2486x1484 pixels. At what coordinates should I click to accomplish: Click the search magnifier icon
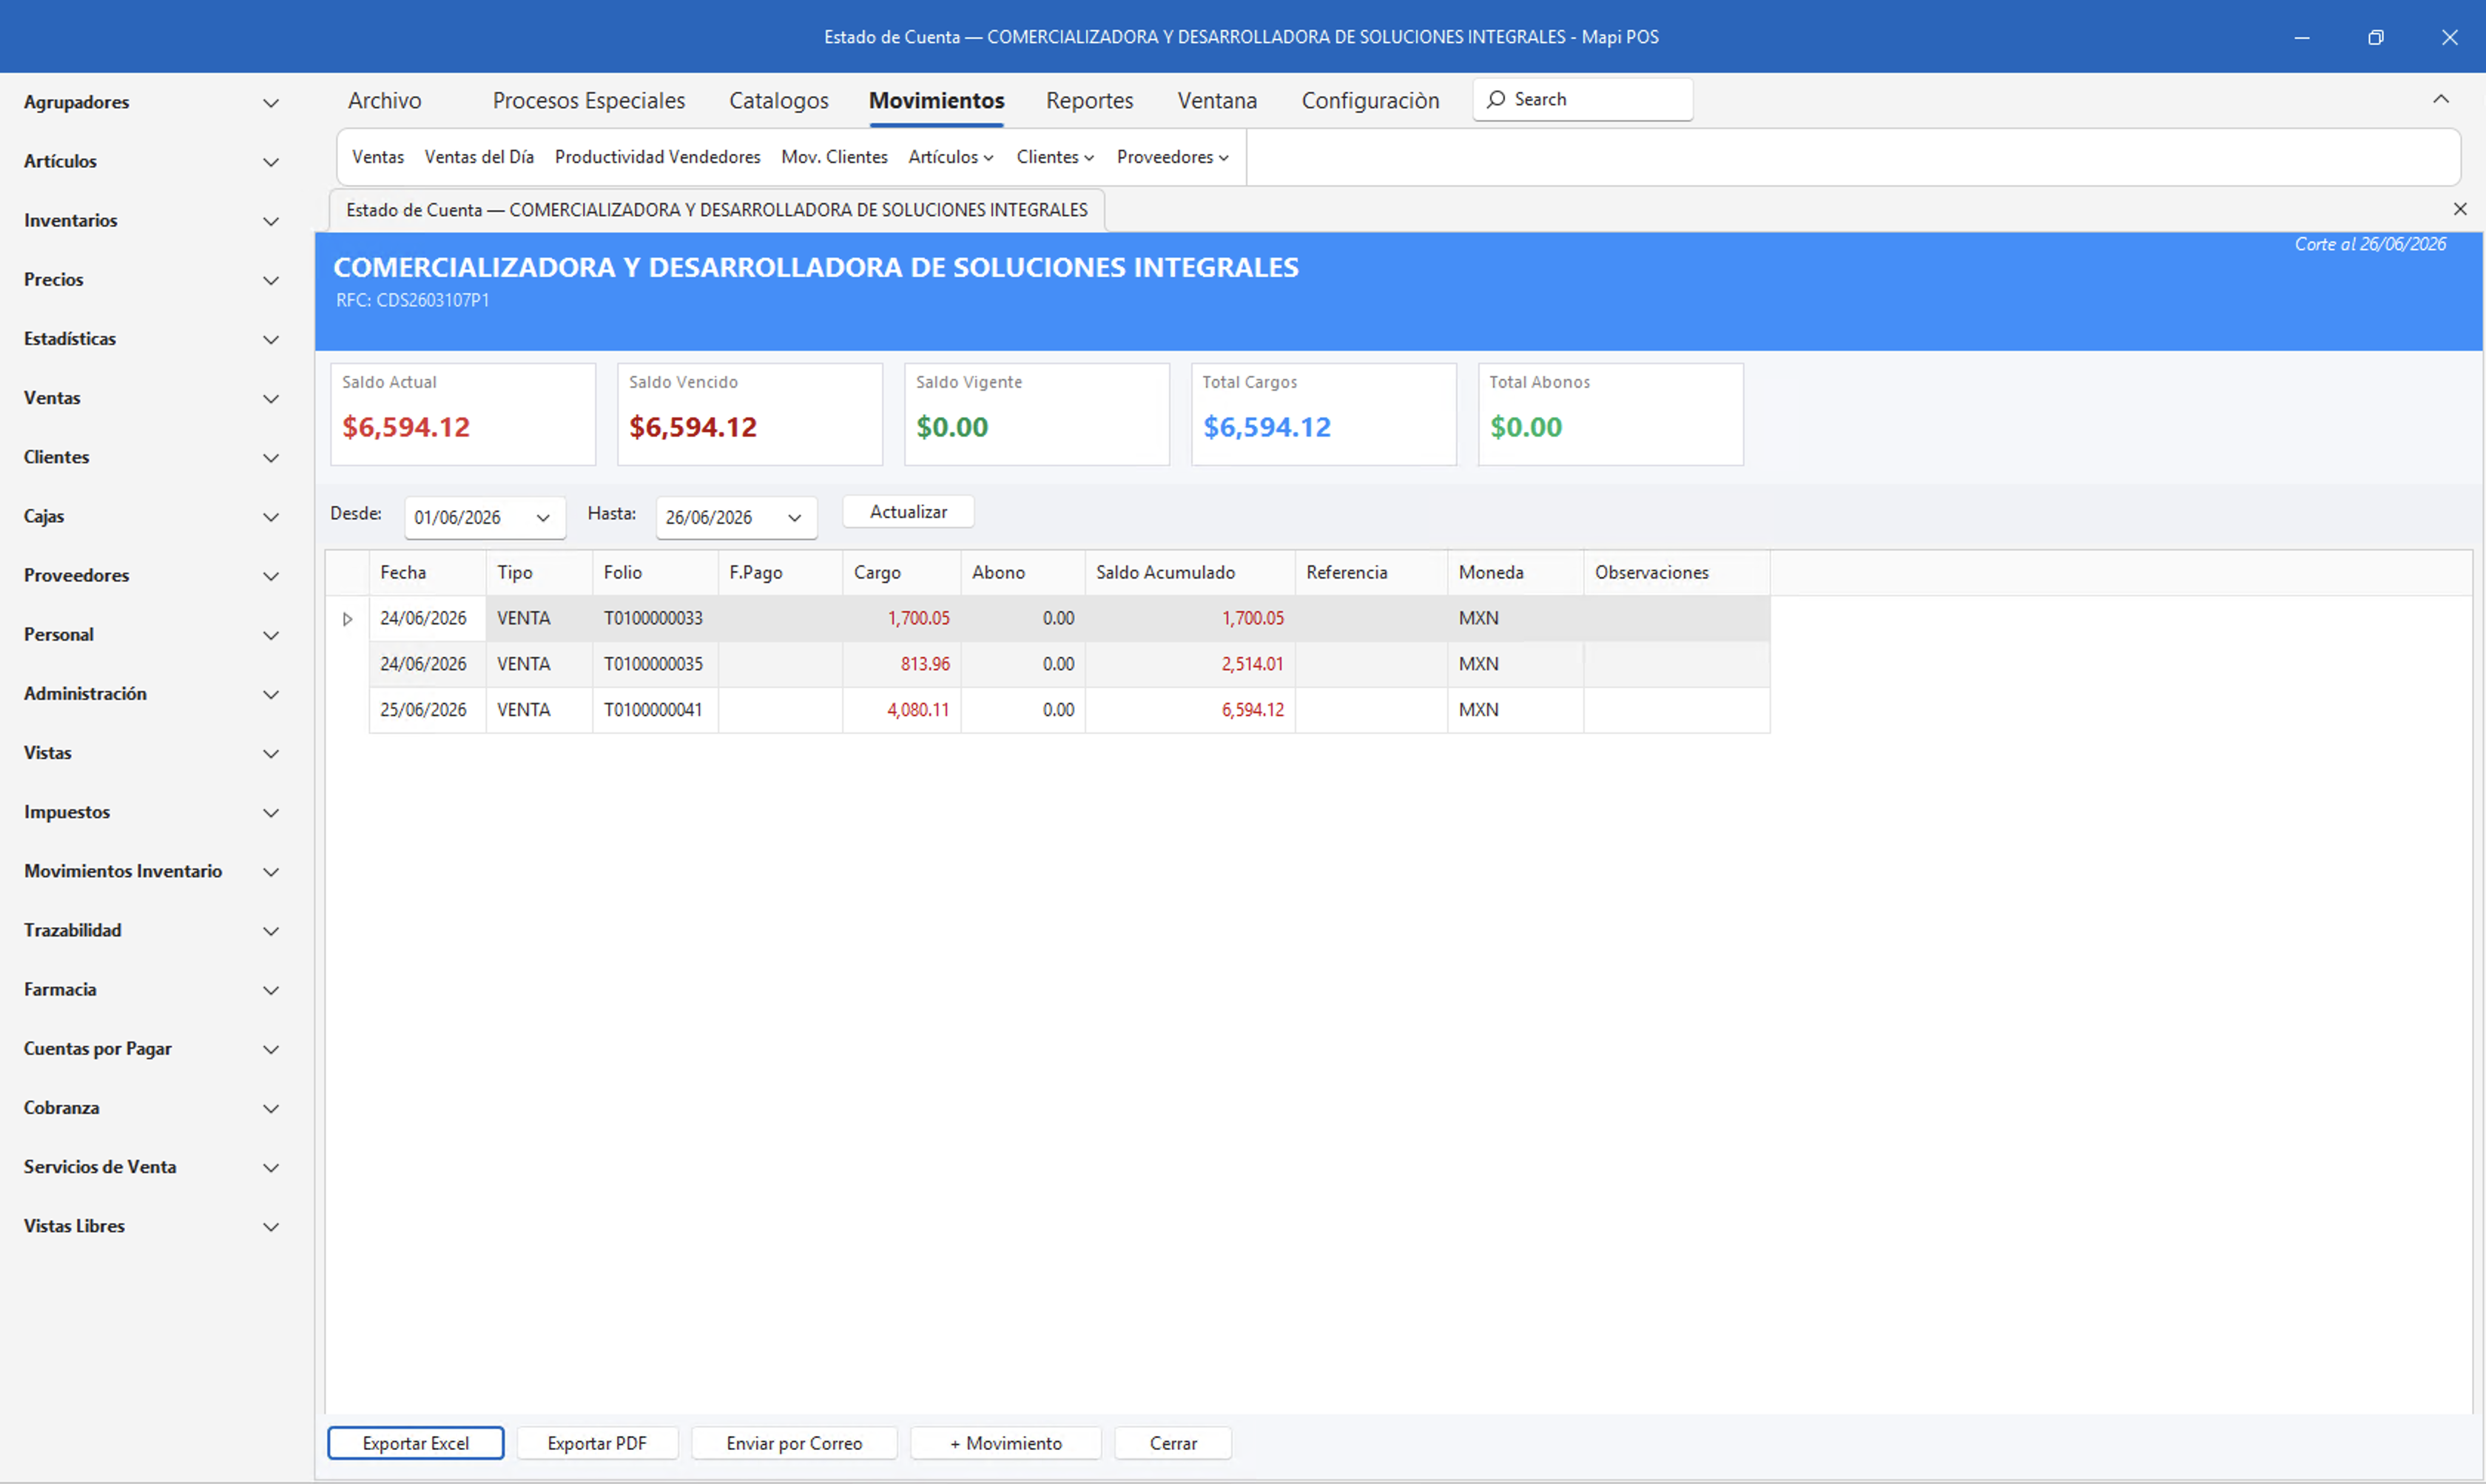pyautogui.click(x=1496, y=99)
